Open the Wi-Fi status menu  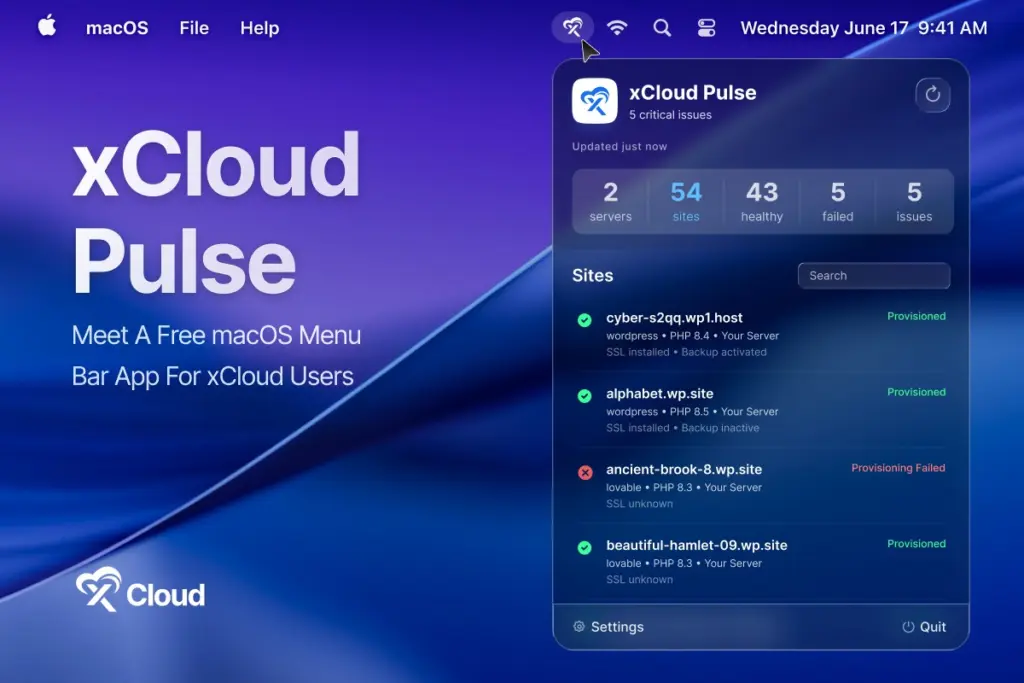[x=617, y=27]
